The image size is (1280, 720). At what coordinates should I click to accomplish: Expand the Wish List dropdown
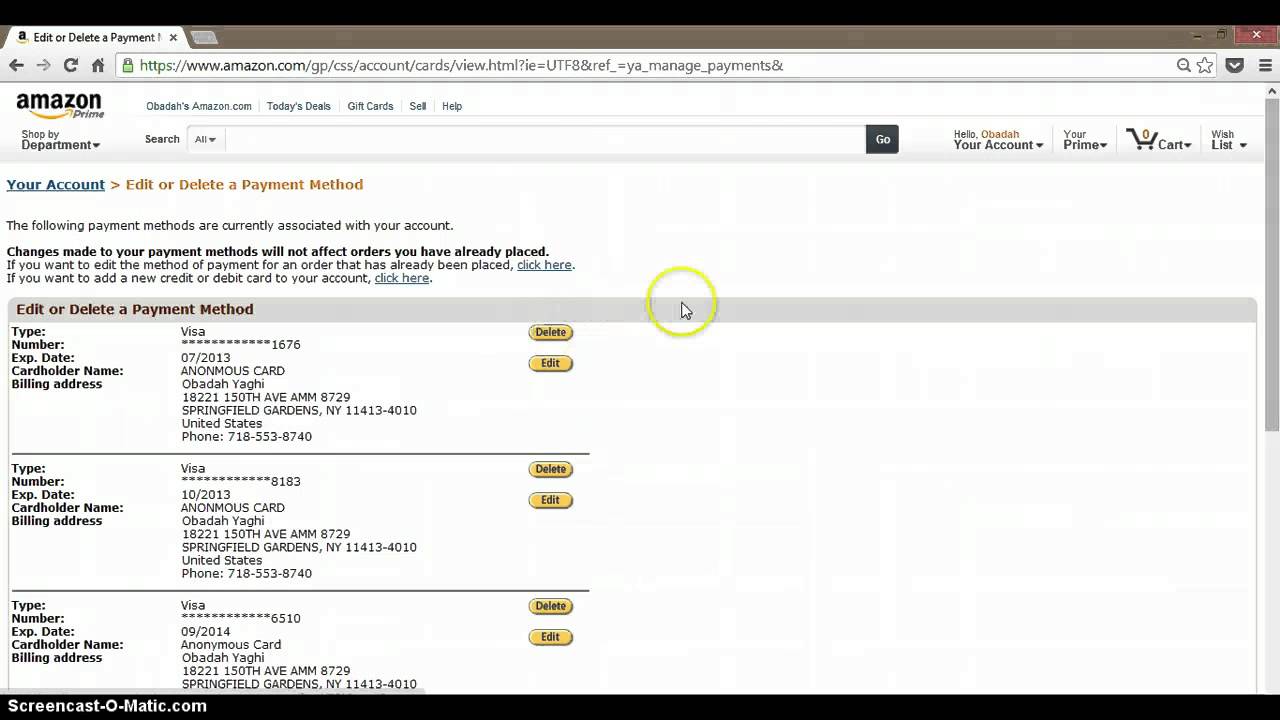1229,140
